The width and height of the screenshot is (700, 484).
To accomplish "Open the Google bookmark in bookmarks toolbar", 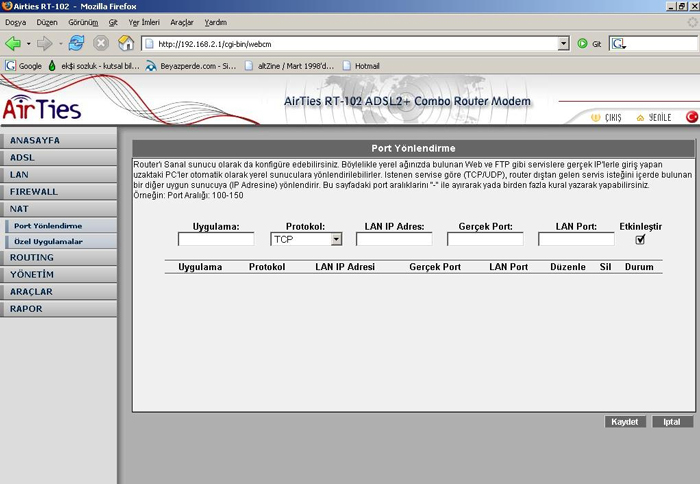I will 23,66.
